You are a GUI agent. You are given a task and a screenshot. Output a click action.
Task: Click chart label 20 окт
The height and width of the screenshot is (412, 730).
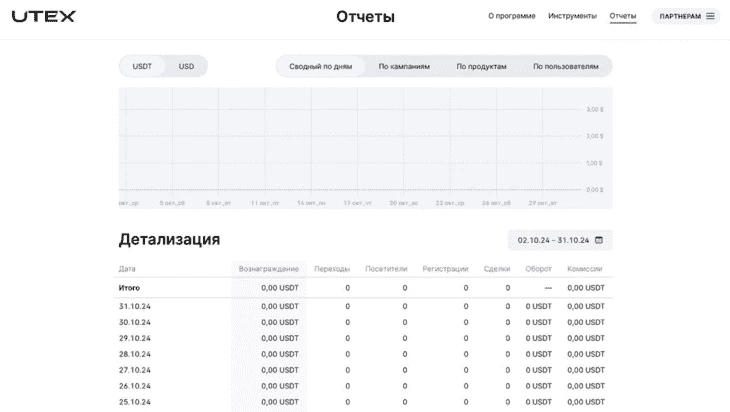tap(404, 203)
